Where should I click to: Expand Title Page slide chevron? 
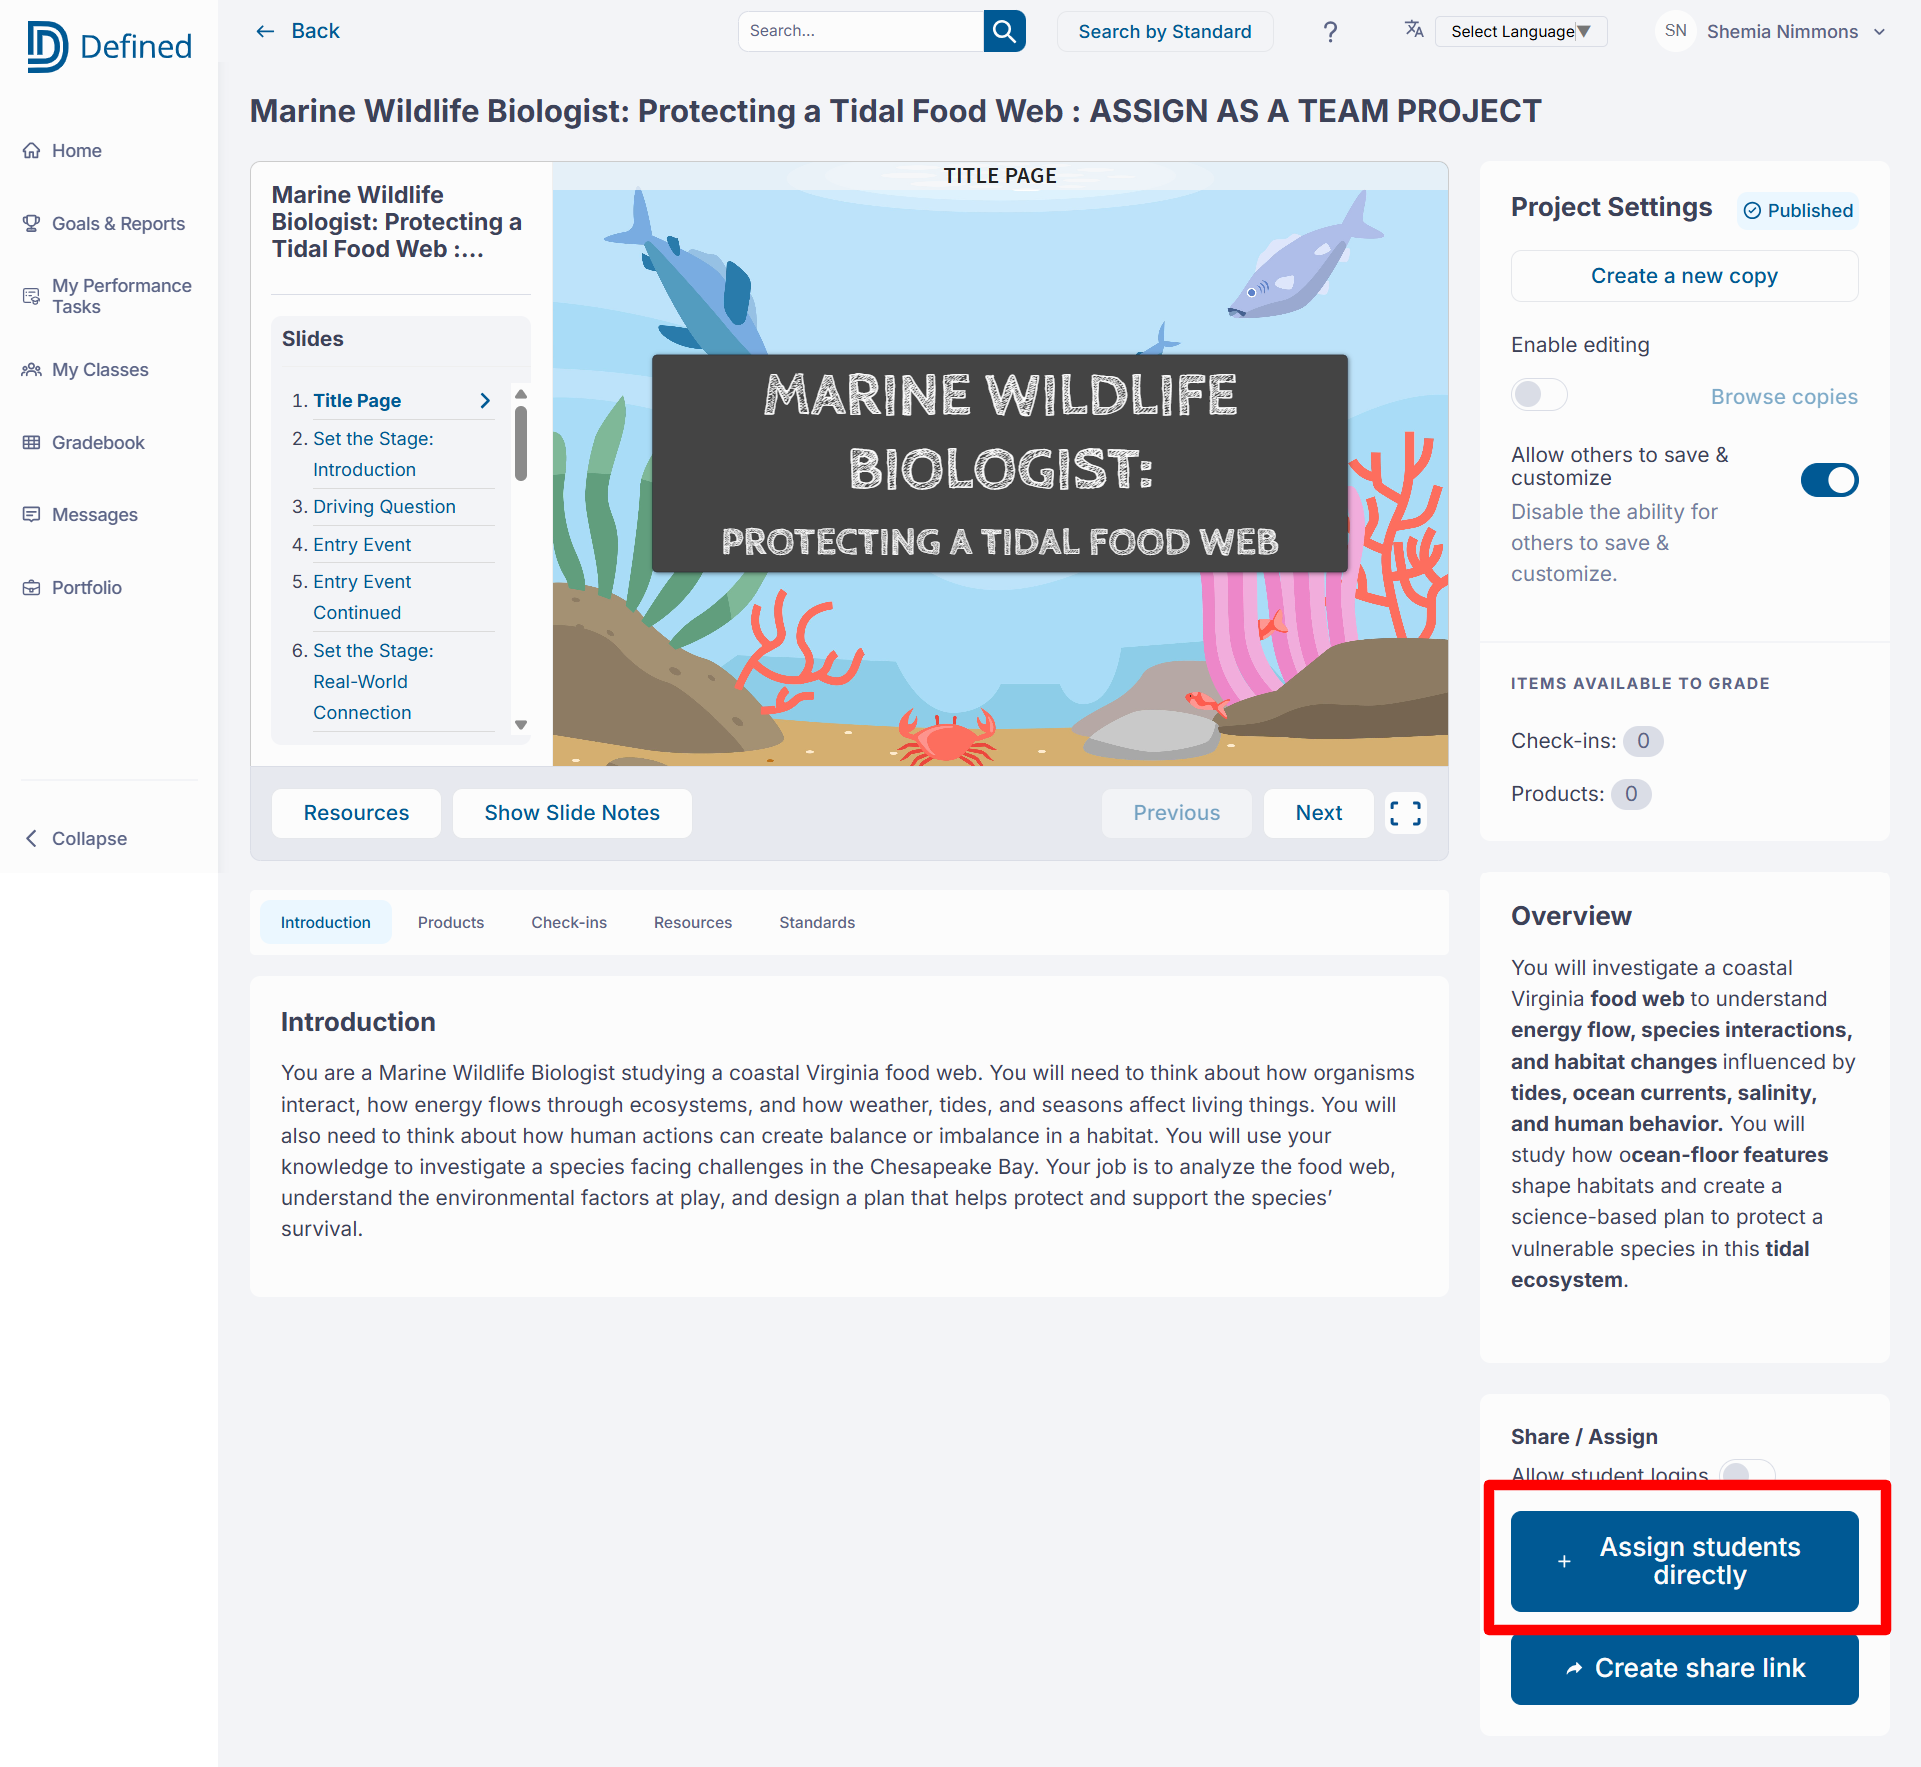(x=485, y=401)
